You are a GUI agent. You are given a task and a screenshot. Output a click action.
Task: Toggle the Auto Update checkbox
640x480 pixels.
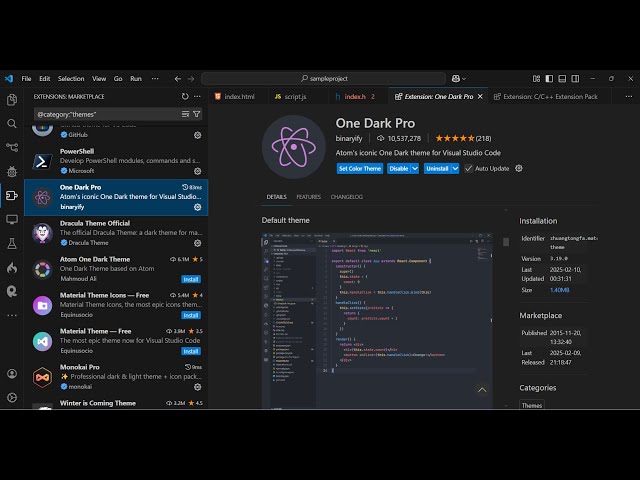click(468, 169)
